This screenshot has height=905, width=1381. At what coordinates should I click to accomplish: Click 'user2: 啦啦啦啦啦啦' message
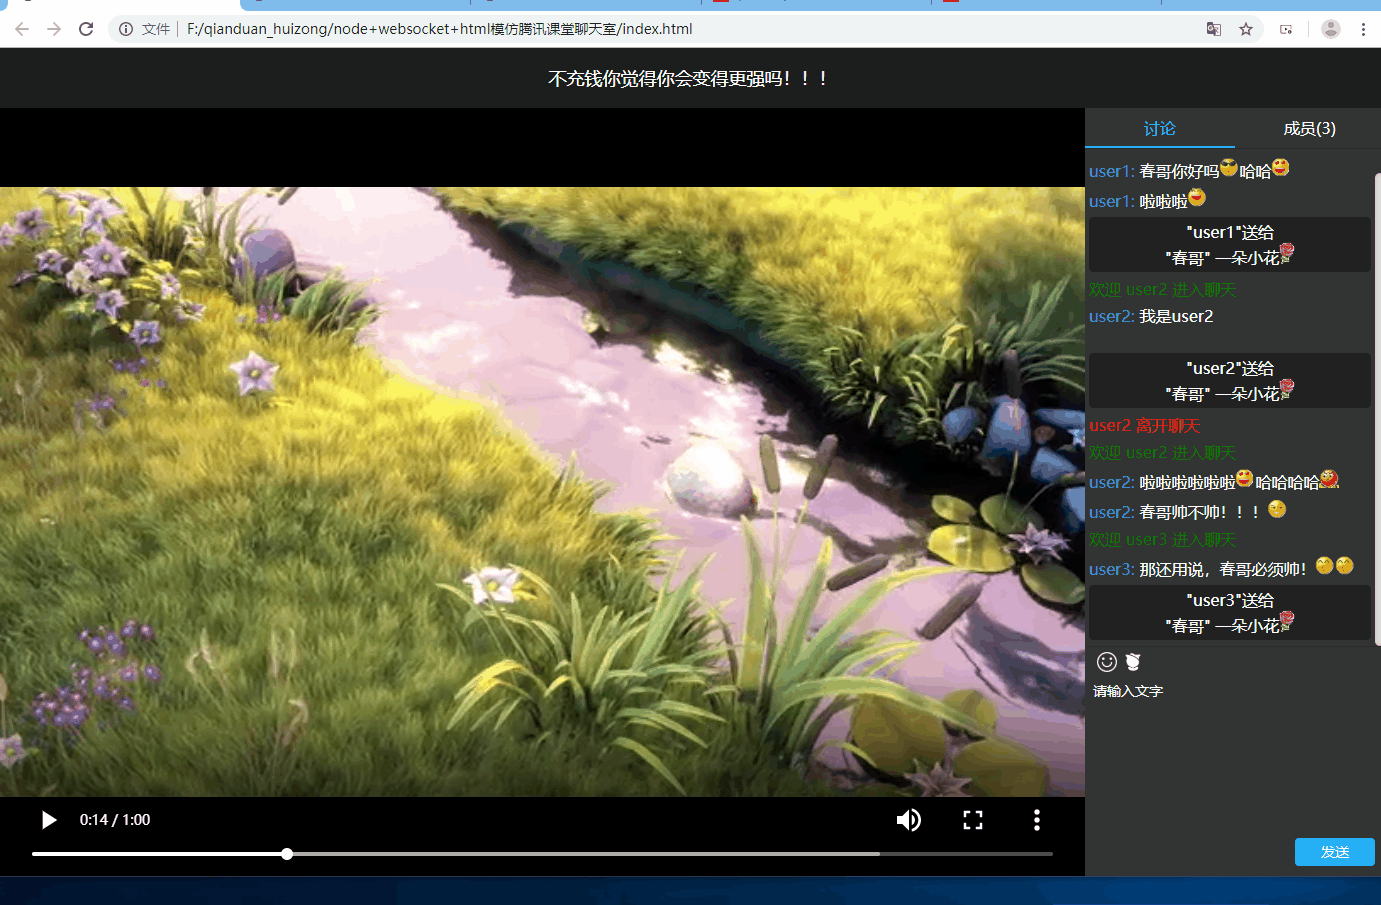pos(1214,481)
